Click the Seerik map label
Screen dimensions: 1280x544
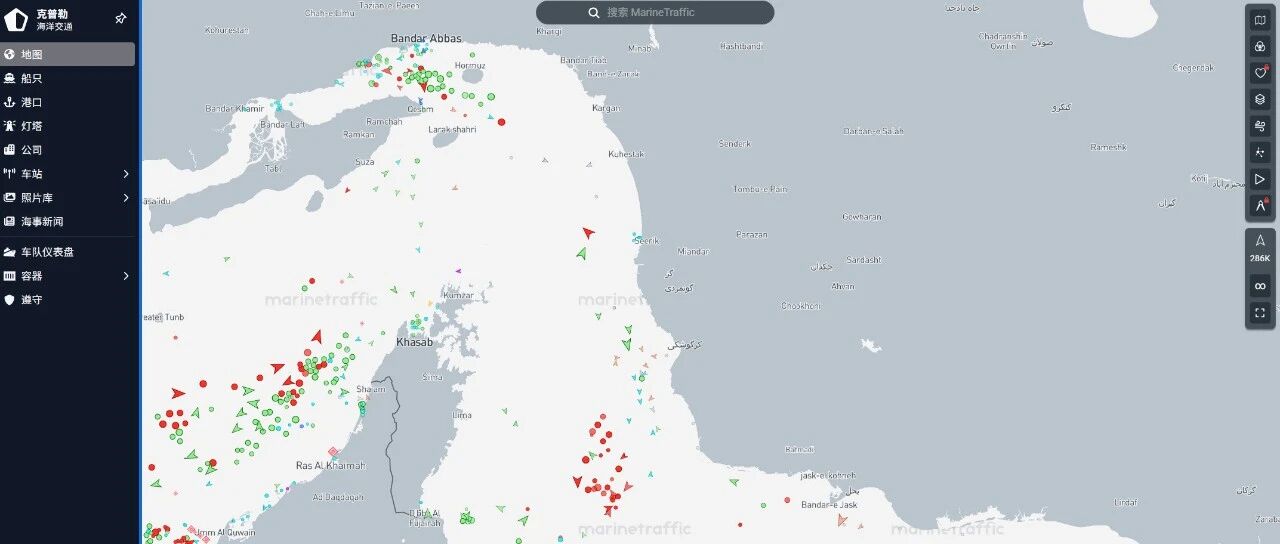point(648,240)
